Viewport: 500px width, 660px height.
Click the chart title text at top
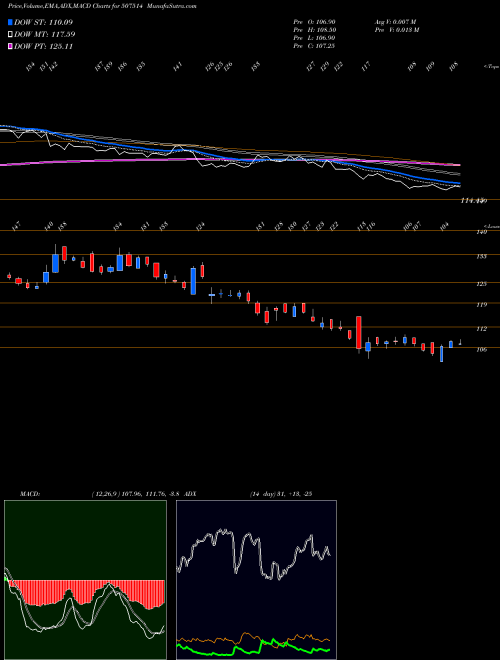tap(102, 6)
